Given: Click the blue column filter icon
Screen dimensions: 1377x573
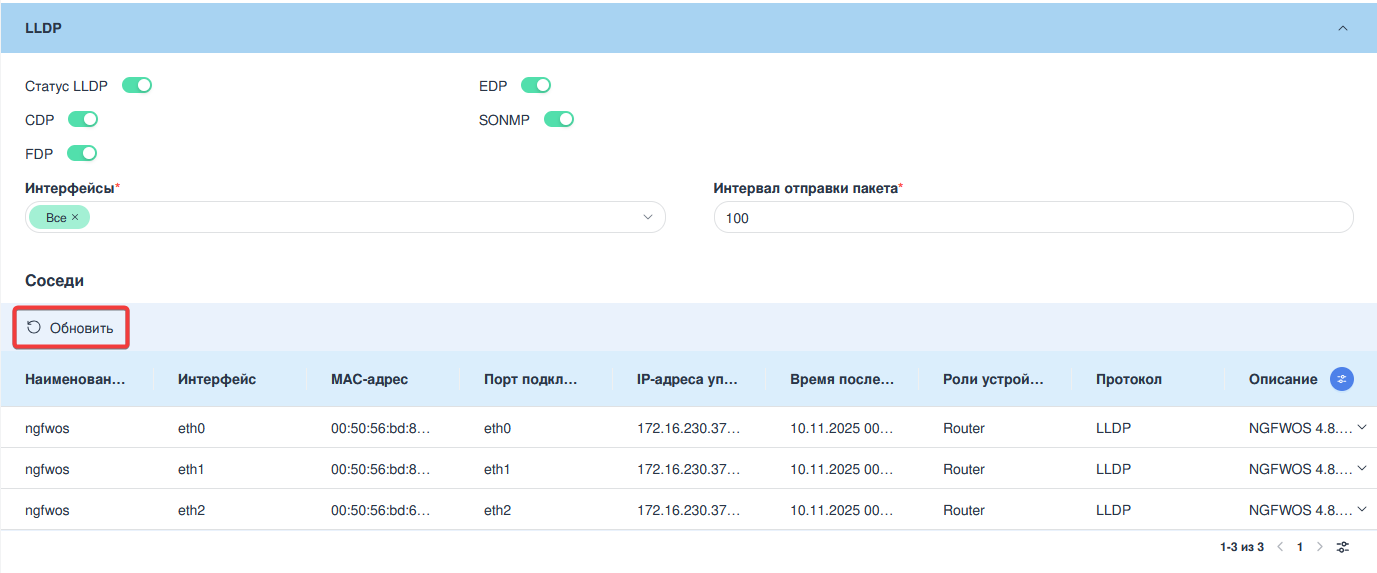Looking at the screenshot, I should 1341,379.
